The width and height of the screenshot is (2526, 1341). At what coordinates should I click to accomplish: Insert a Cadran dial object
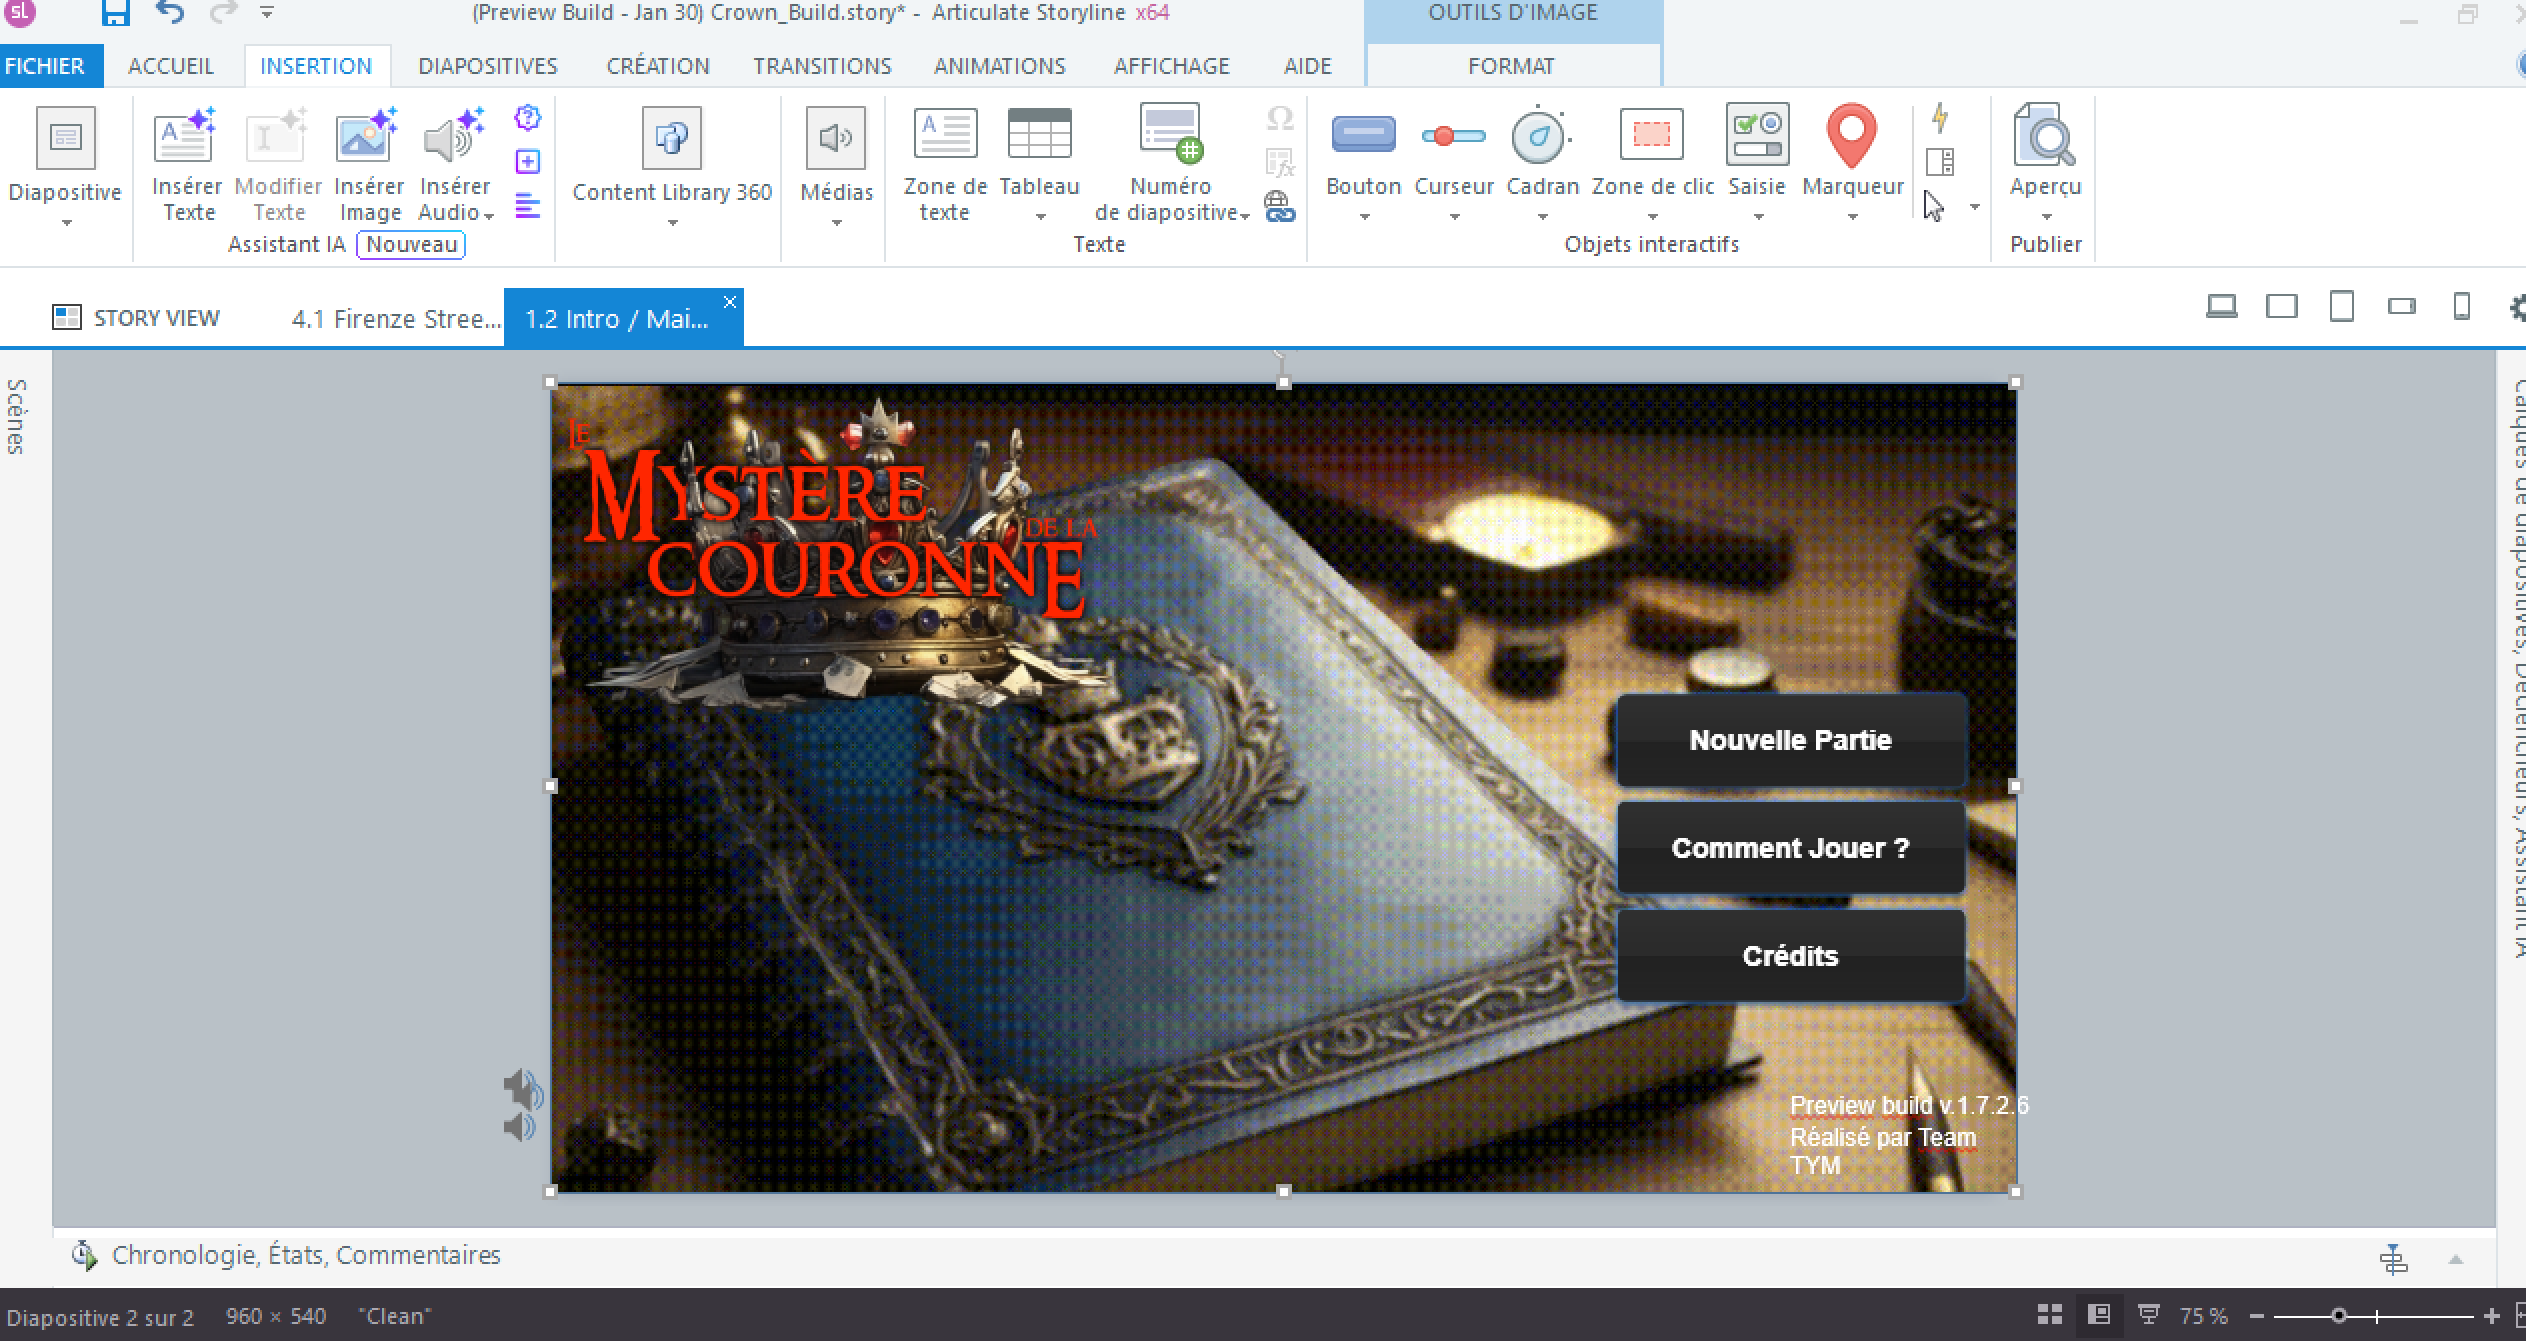[1541, 136]
